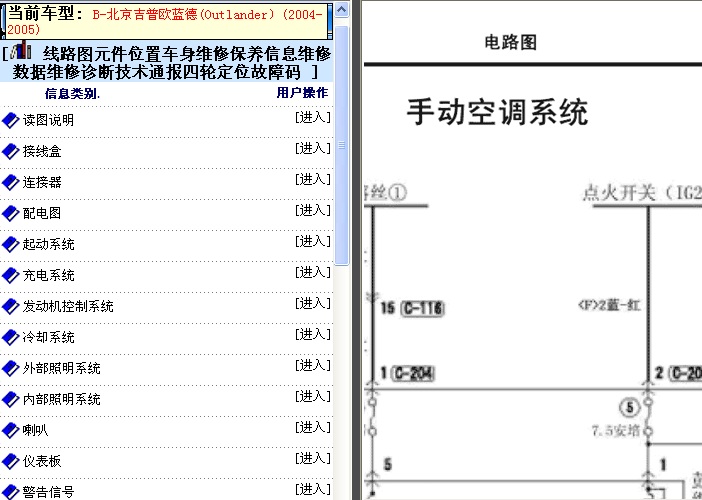
Task: Click the book icon beside 配电图
Action: click(11, 213)
